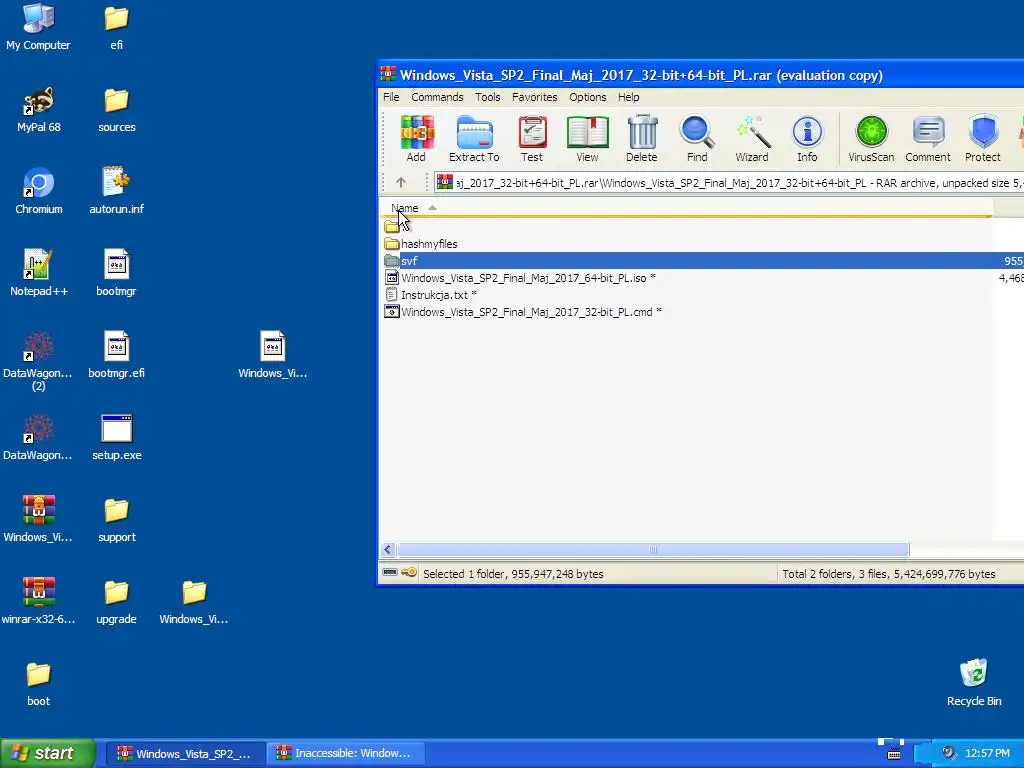Screen dimensions: 1024x768
Task: Select Instrukcja.txt in the archive
Action: (702, 295)
